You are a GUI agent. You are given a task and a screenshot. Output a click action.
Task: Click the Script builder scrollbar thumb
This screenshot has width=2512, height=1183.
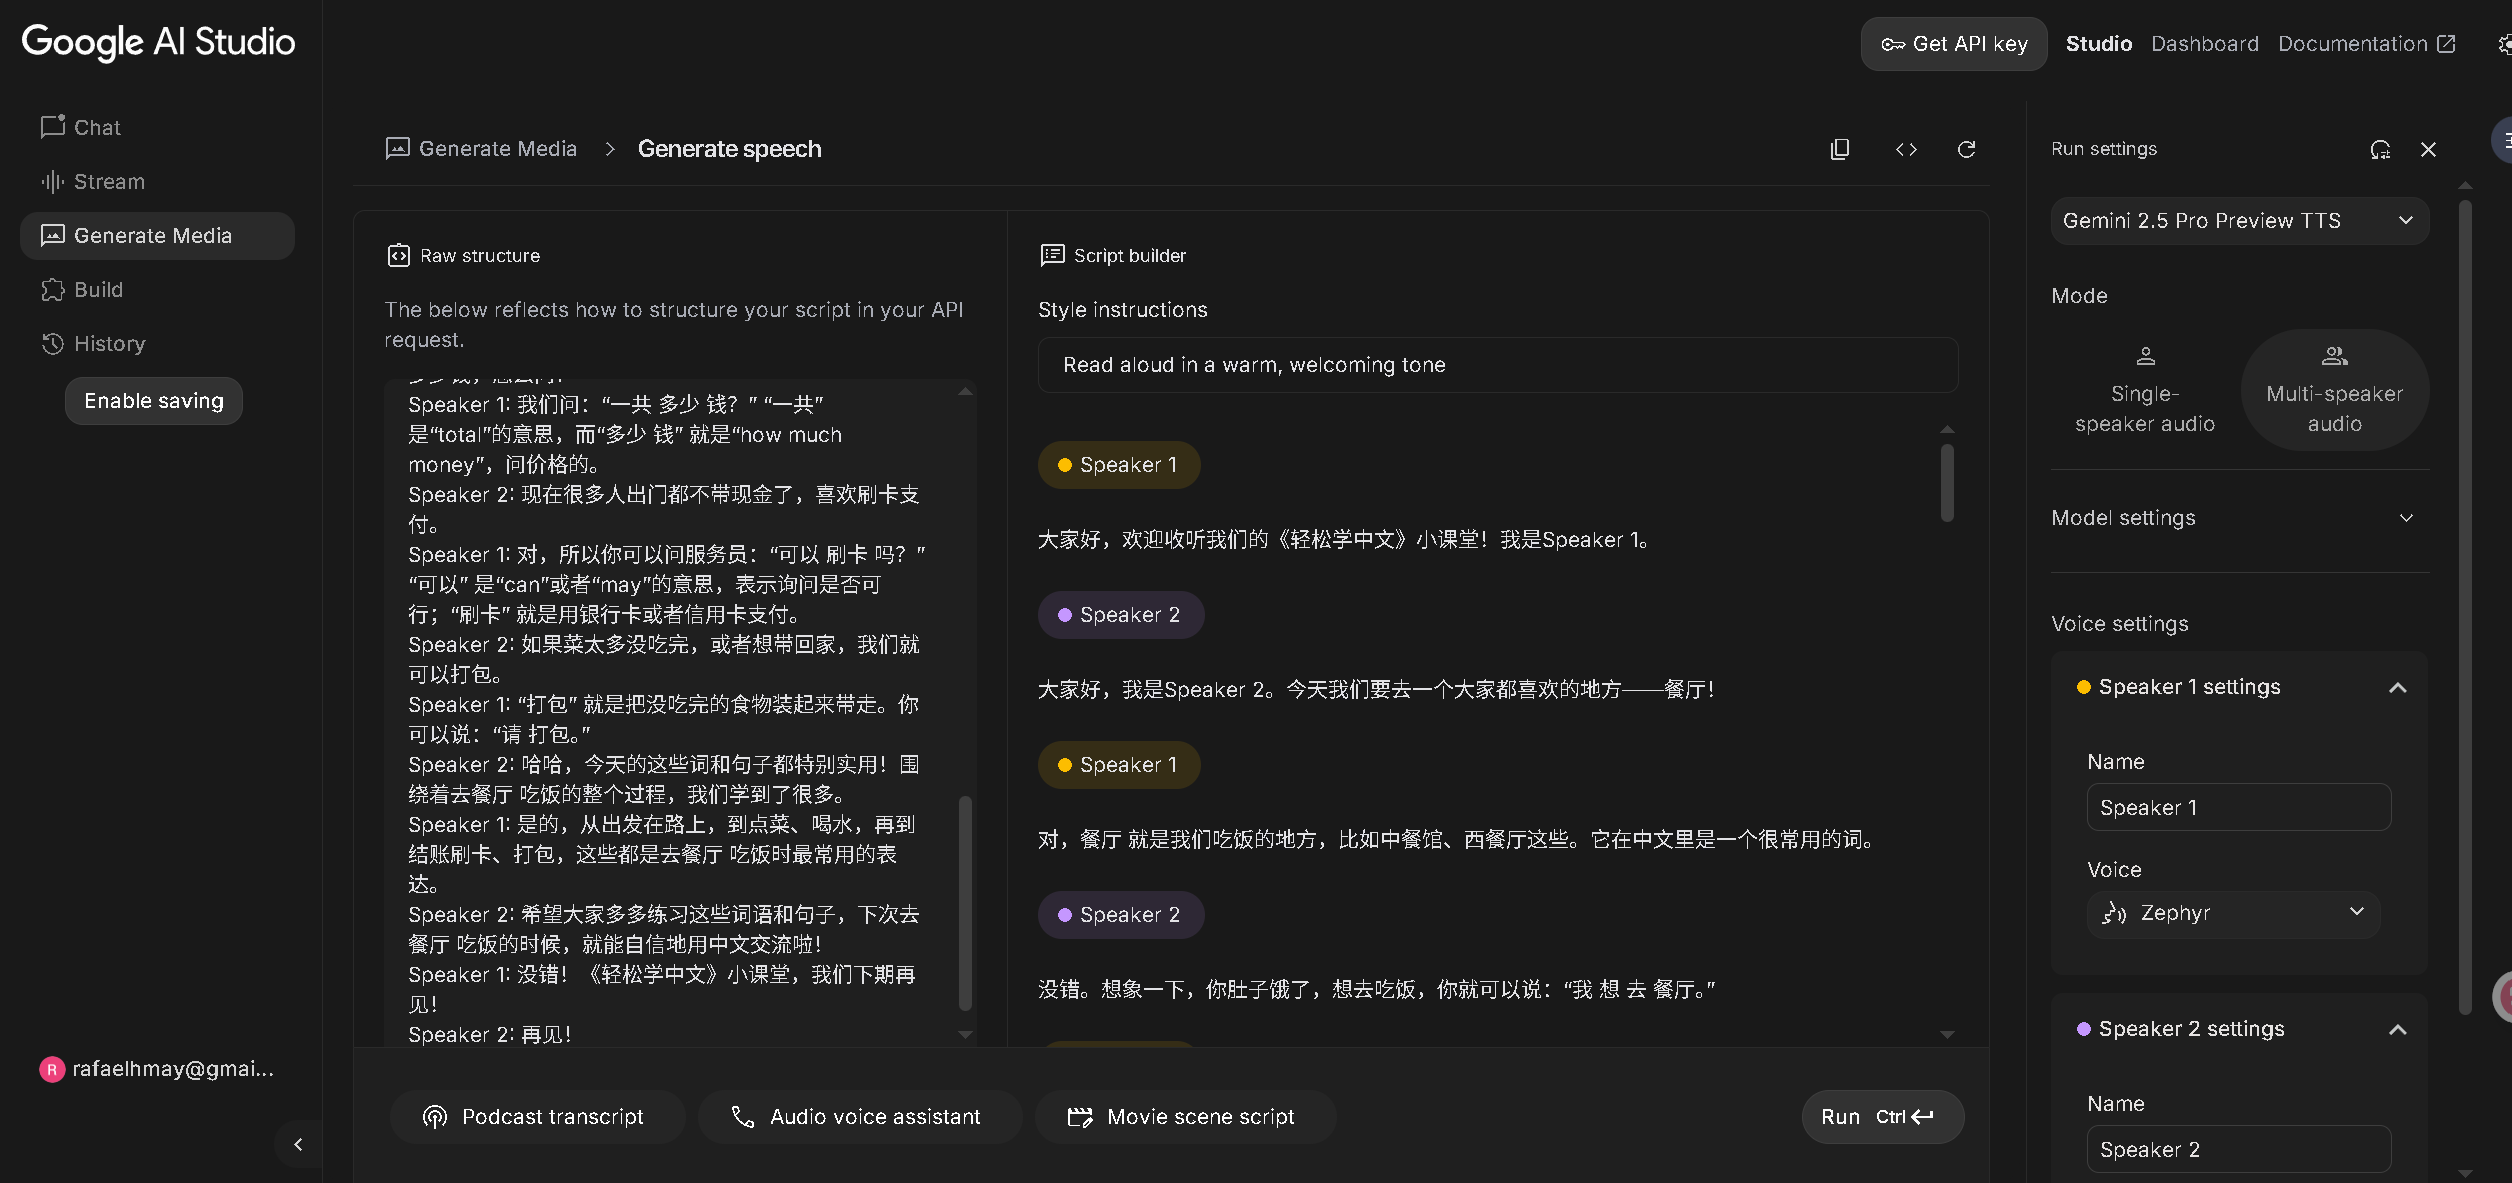[1946, 482]
